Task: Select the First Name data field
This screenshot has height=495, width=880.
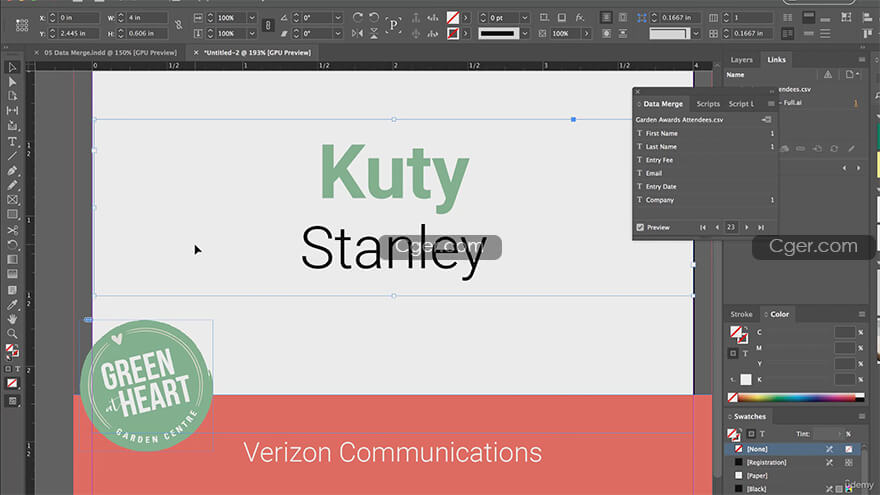Action: 705,134
